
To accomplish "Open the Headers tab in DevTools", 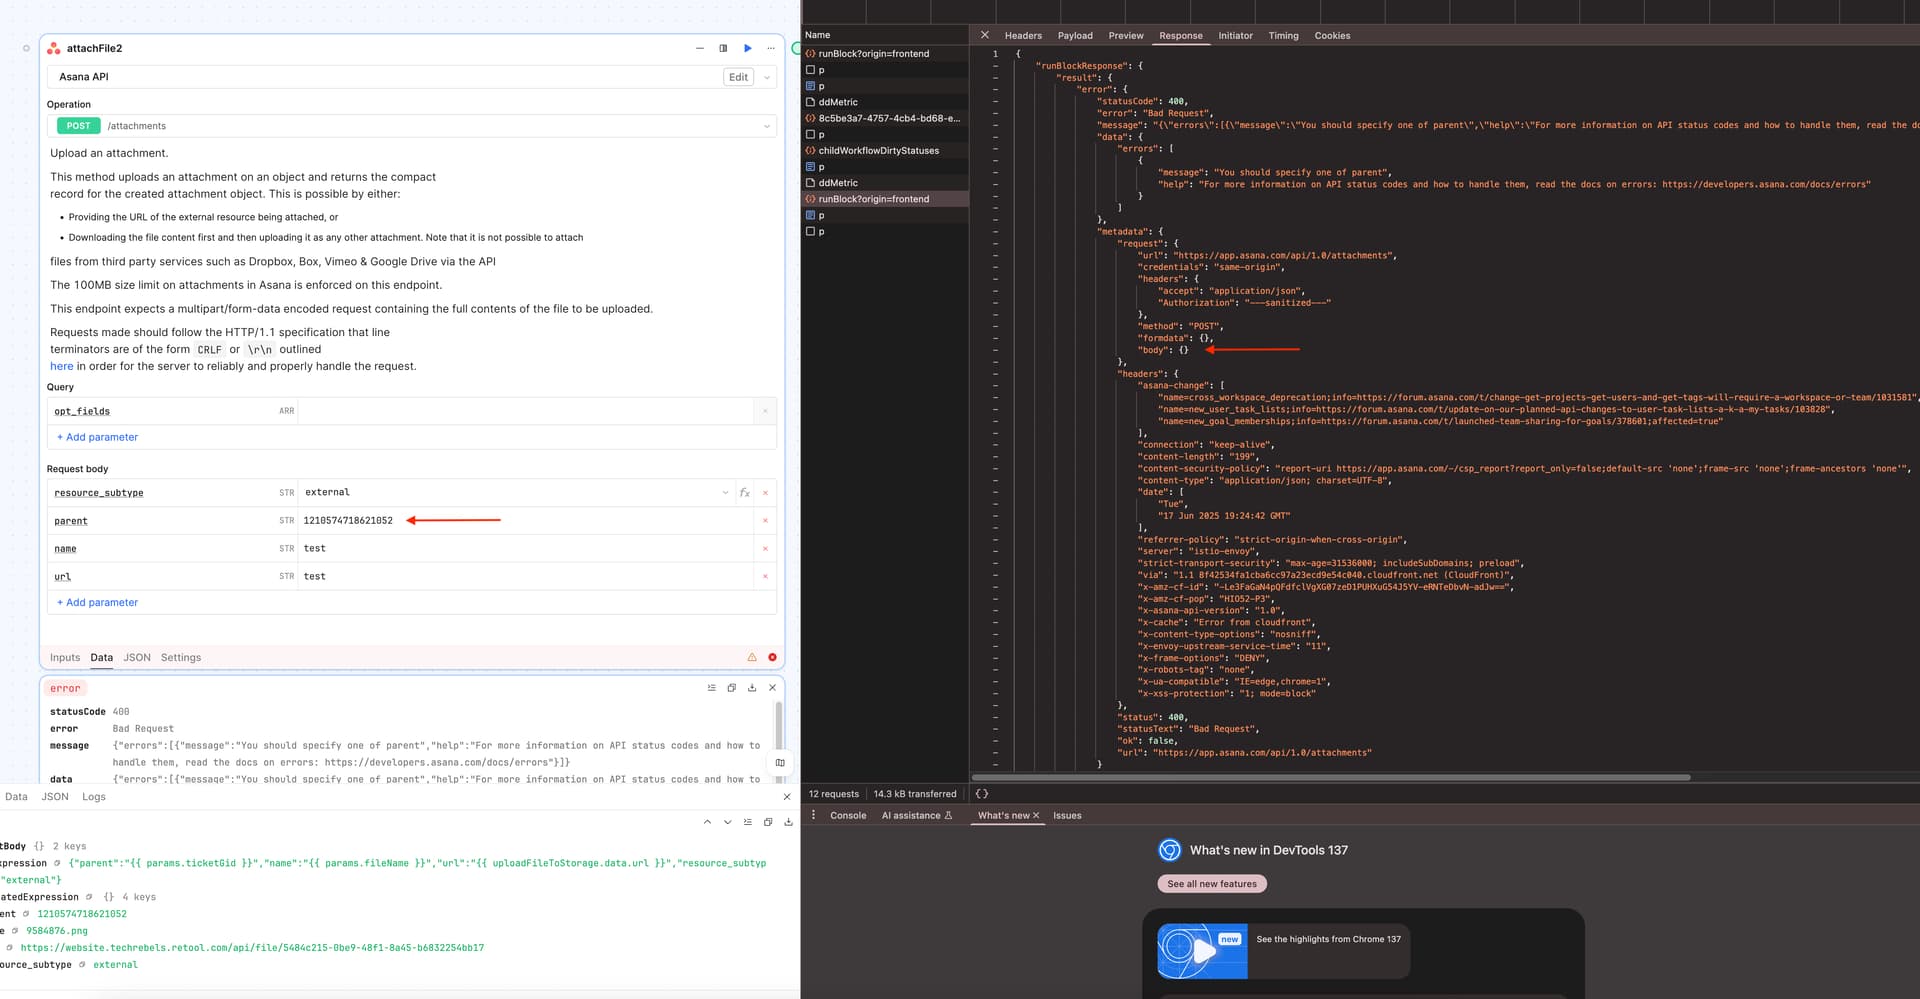I will coord(1023,35).
